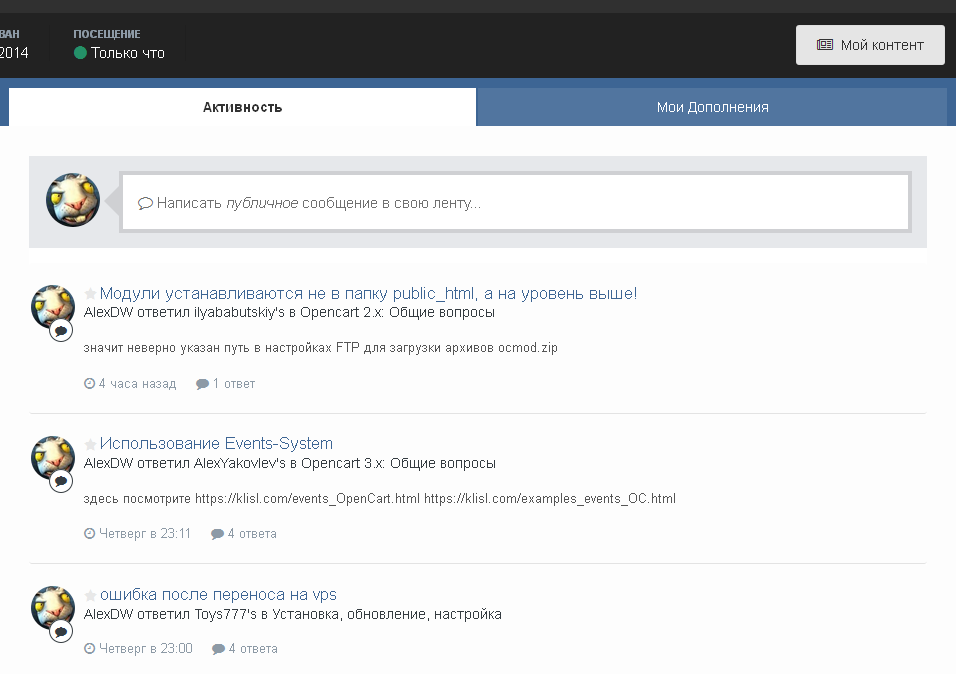Image resolution: width=956 pixels, height=674 pixels.
Task: Click the '4 часа назад' timestamp
Action: [x=137, y=384]
